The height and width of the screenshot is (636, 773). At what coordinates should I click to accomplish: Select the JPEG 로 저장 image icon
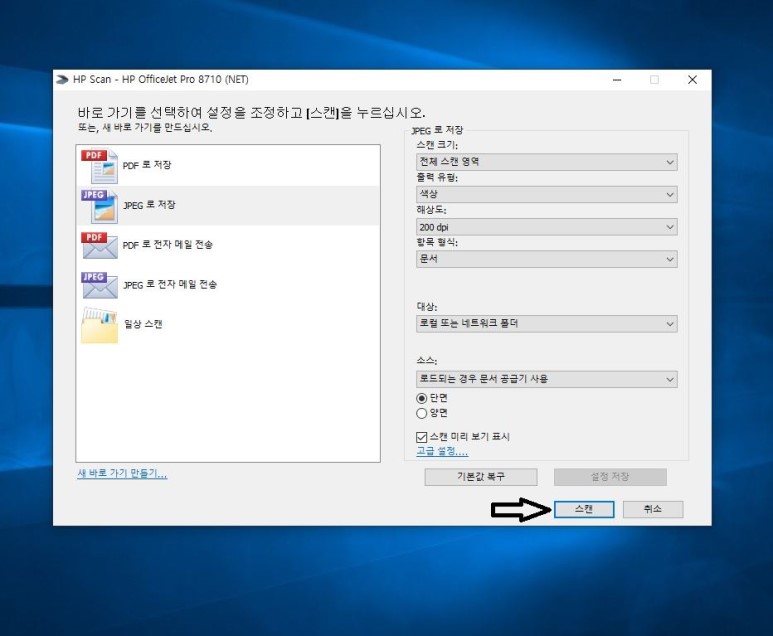tap(100, 206)
